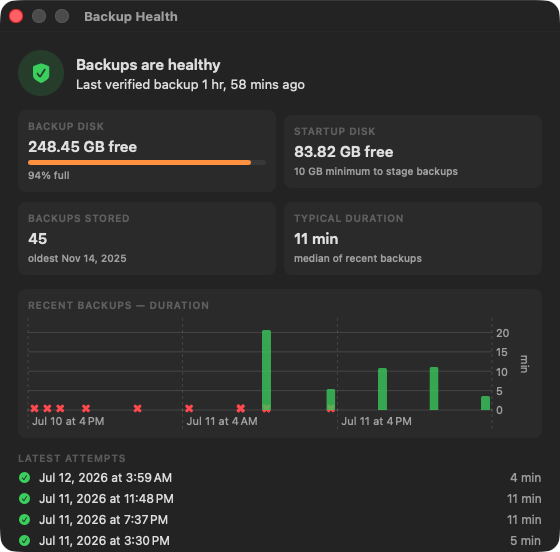Select the Jul 11, 2026 at 7:37 PM attempt
Image resolution: width=560 pixels, height=552 pixels.
pos(280,520)
